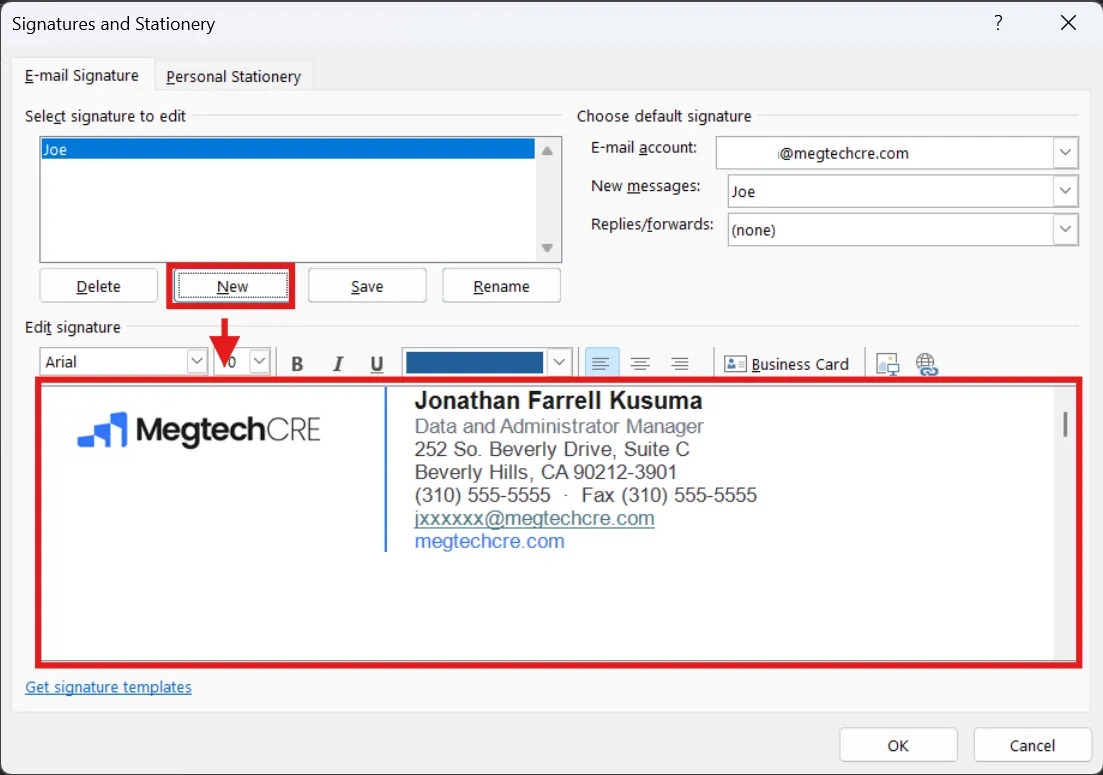
Task: Click the 252 So. Beverly Drive line
Action: pos(552,449)
